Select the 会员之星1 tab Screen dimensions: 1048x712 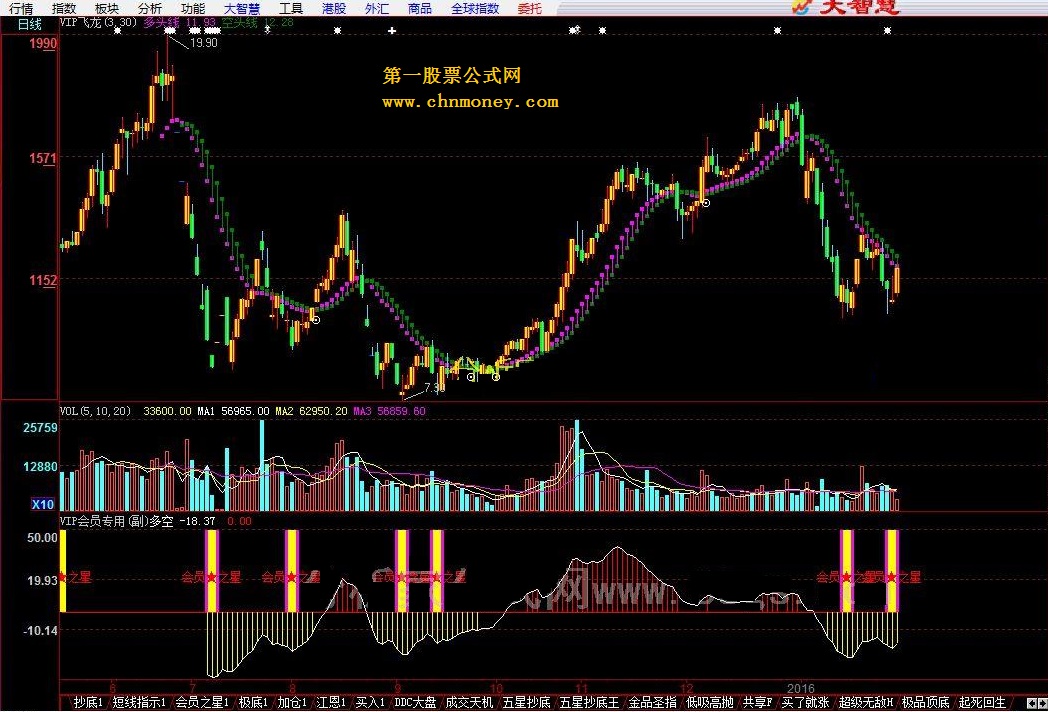click(x=202, y=703)
